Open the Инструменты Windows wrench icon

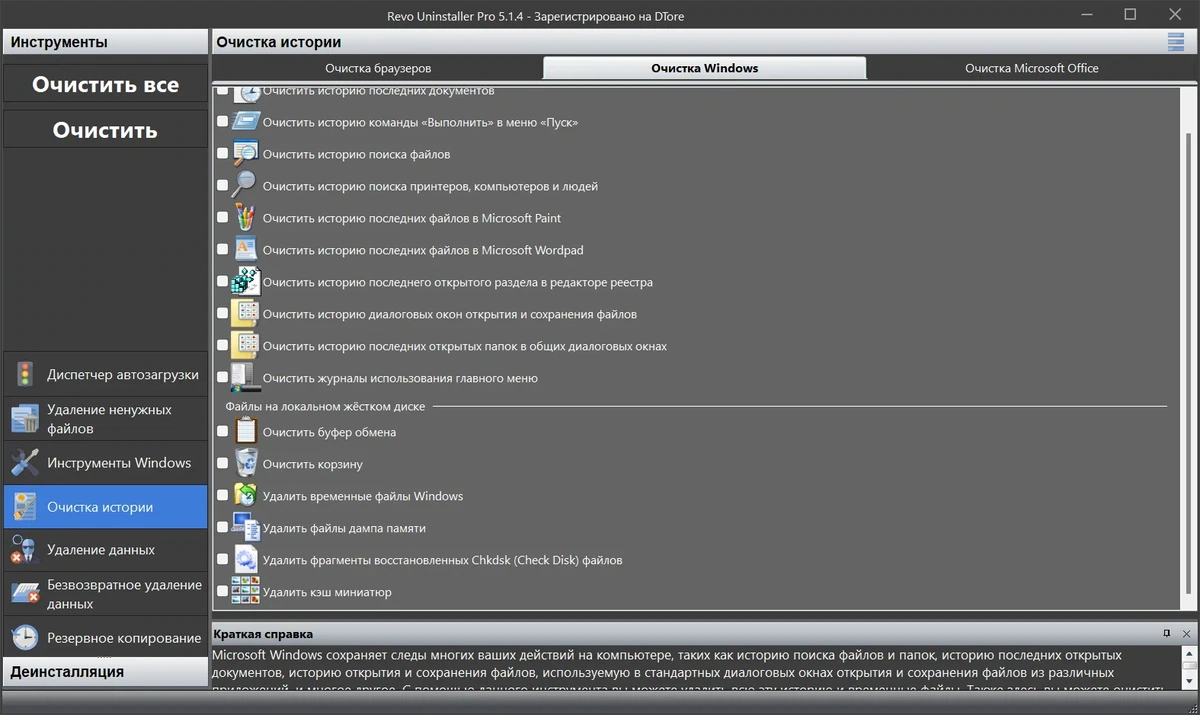(x=25, y=463)
